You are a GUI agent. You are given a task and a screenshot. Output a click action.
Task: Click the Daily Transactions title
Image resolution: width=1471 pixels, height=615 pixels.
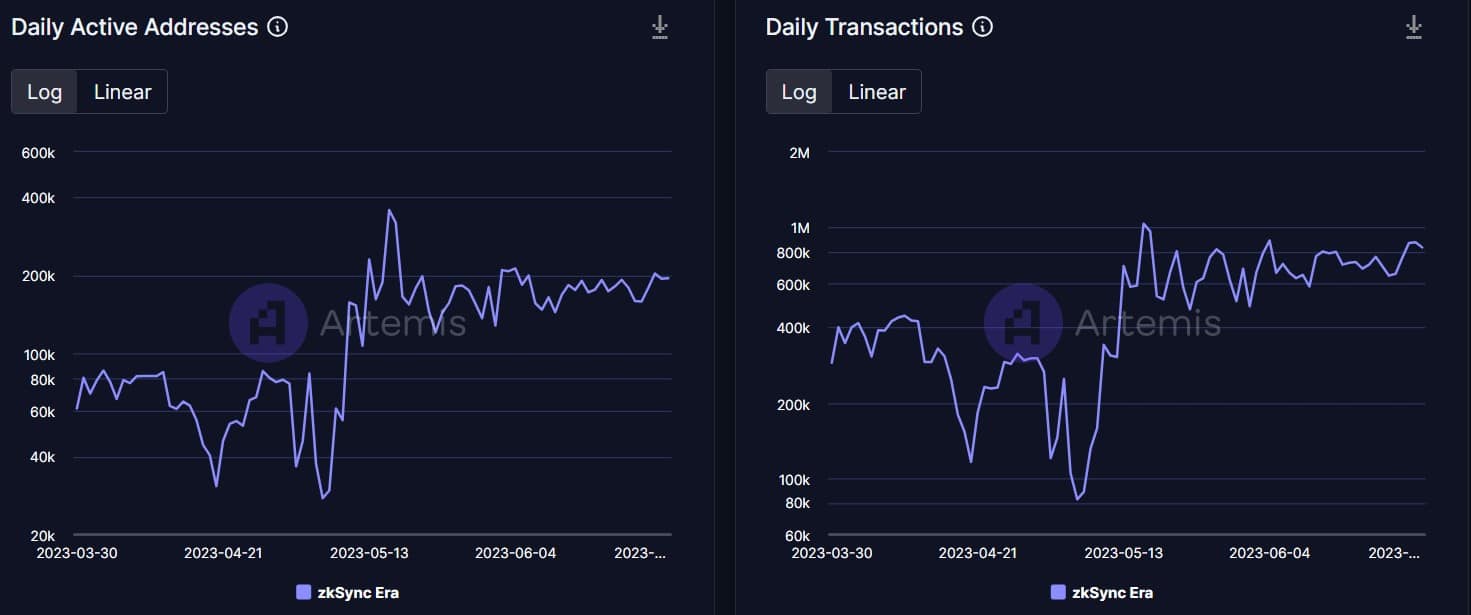point(865,27)
